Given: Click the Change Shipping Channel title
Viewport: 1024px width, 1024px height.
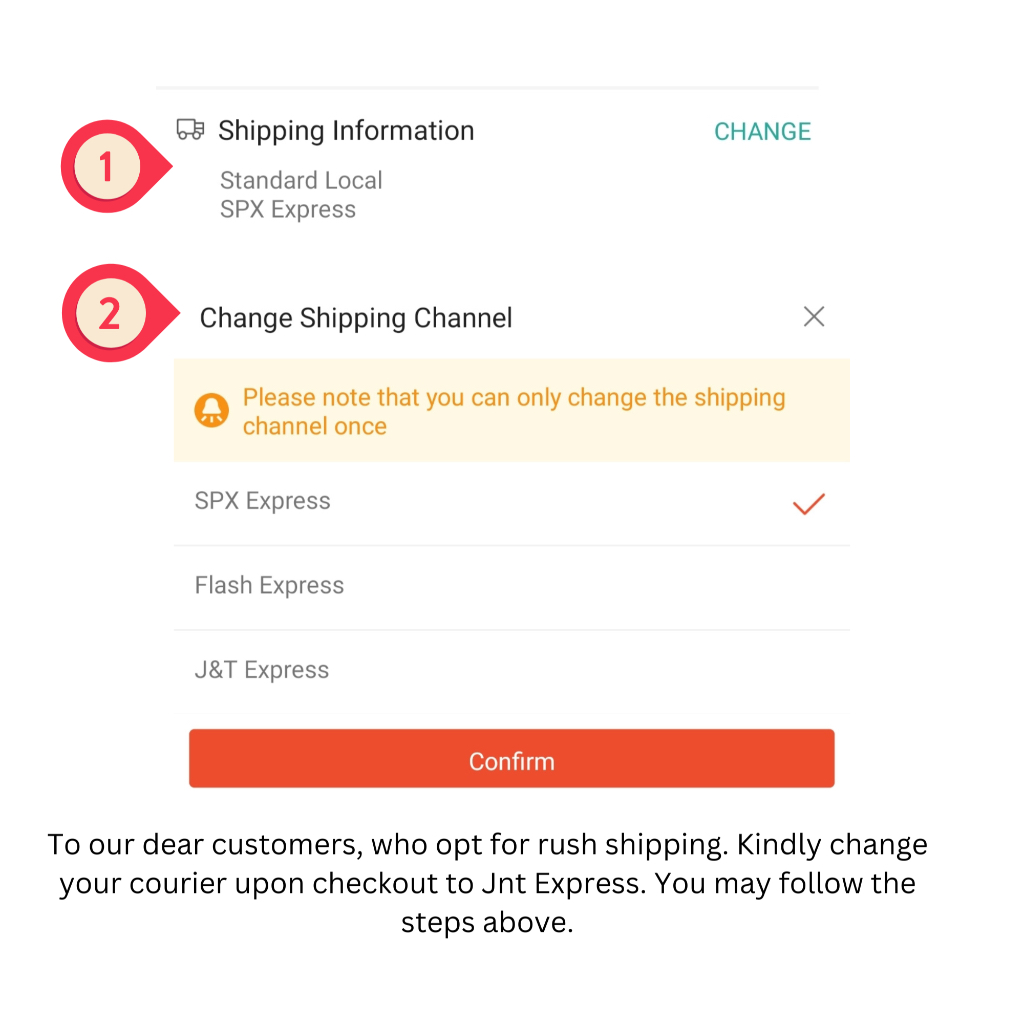Looking at the screenshot, I should coord(356,319).
